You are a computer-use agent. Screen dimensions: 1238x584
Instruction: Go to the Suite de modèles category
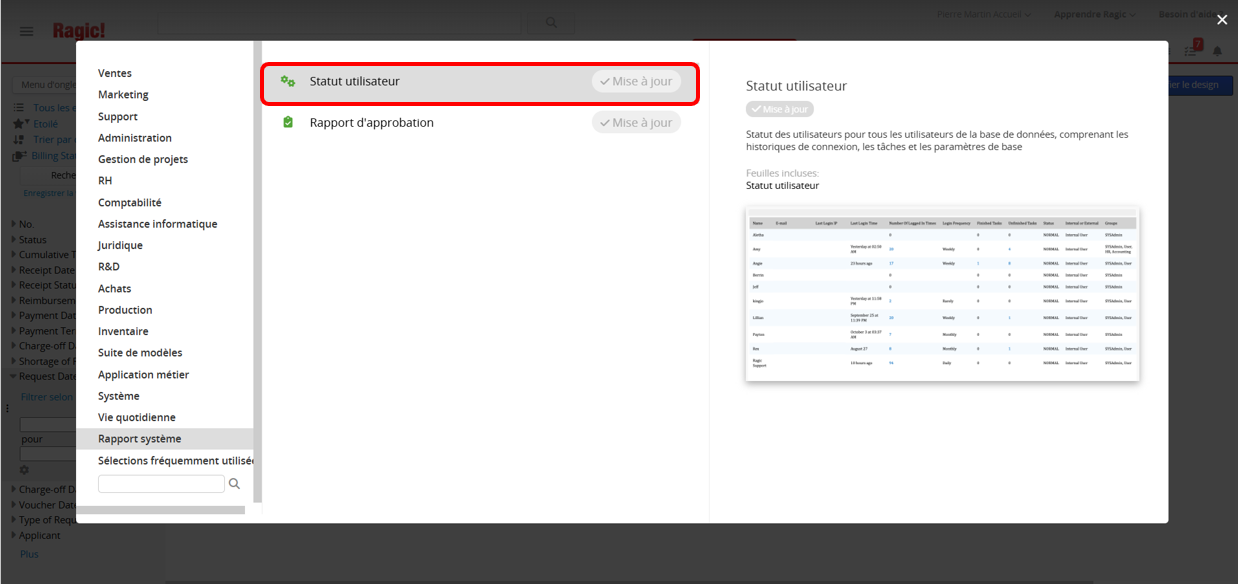140,353
